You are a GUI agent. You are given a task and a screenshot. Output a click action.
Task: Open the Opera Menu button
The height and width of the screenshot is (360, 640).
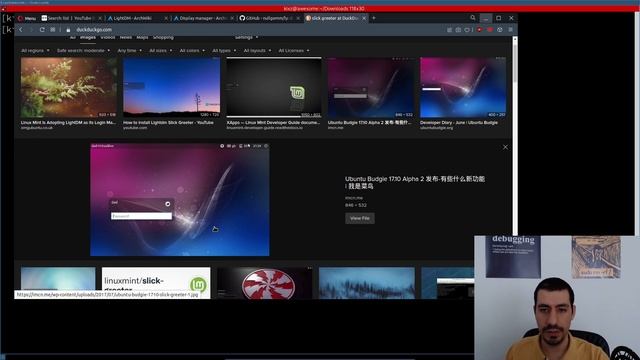[27, 18]
